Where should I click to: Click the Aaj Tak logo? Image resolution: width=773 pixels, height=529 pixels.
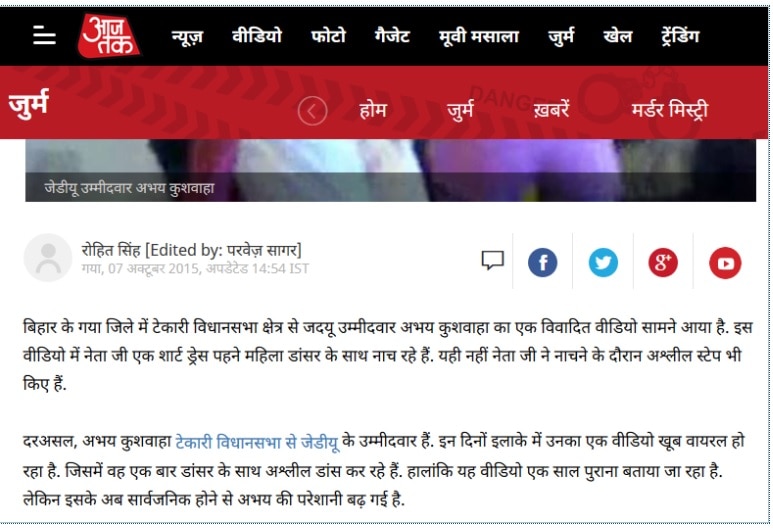click(x=108, y=35)
